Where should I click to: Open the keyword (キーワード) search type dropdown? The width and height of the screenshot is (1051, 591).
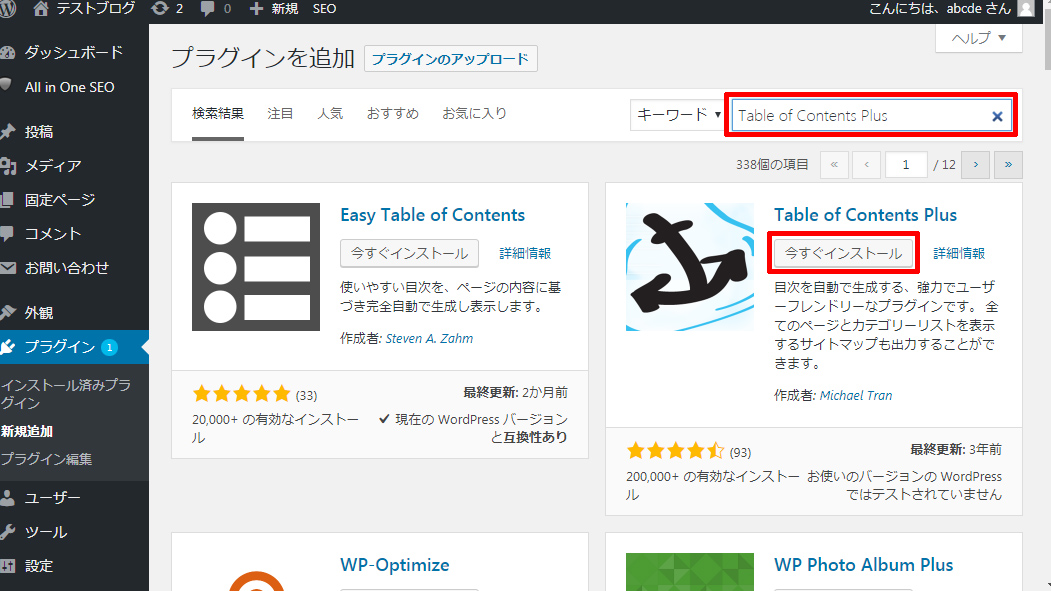pos(677,115)
